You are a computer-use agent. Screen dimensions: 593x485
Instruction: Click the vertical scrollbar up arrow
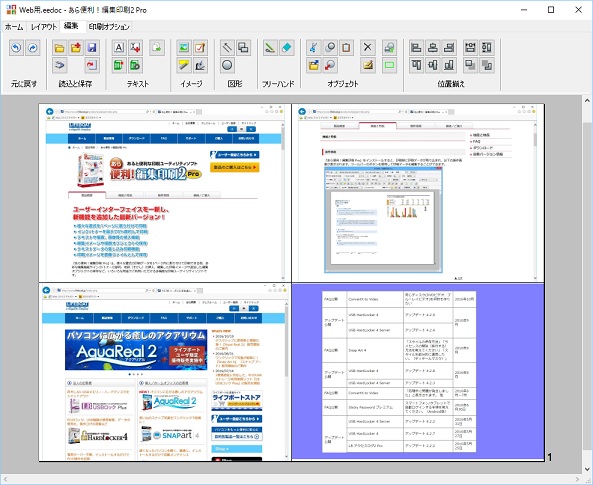click(587, 101)
